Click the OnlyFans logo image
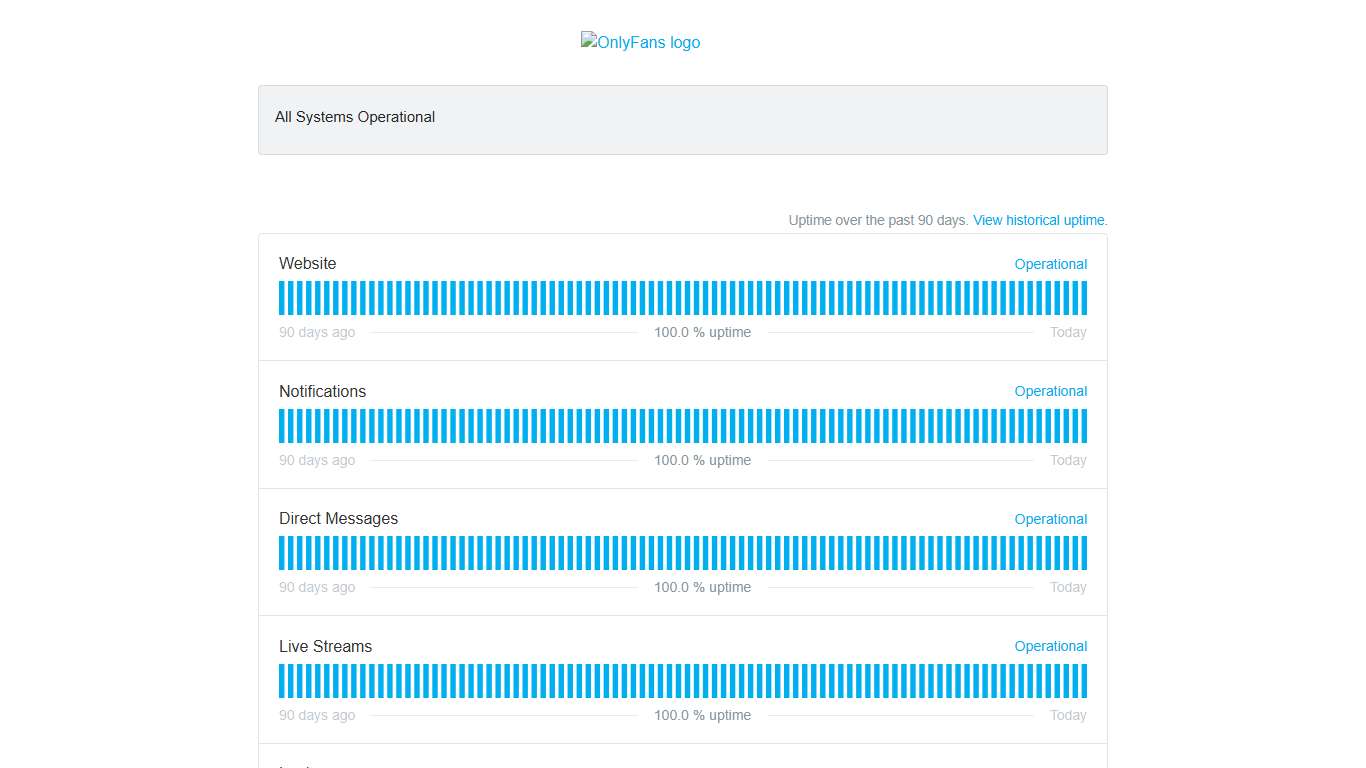The image size is (1366, 768). [640, 42]
